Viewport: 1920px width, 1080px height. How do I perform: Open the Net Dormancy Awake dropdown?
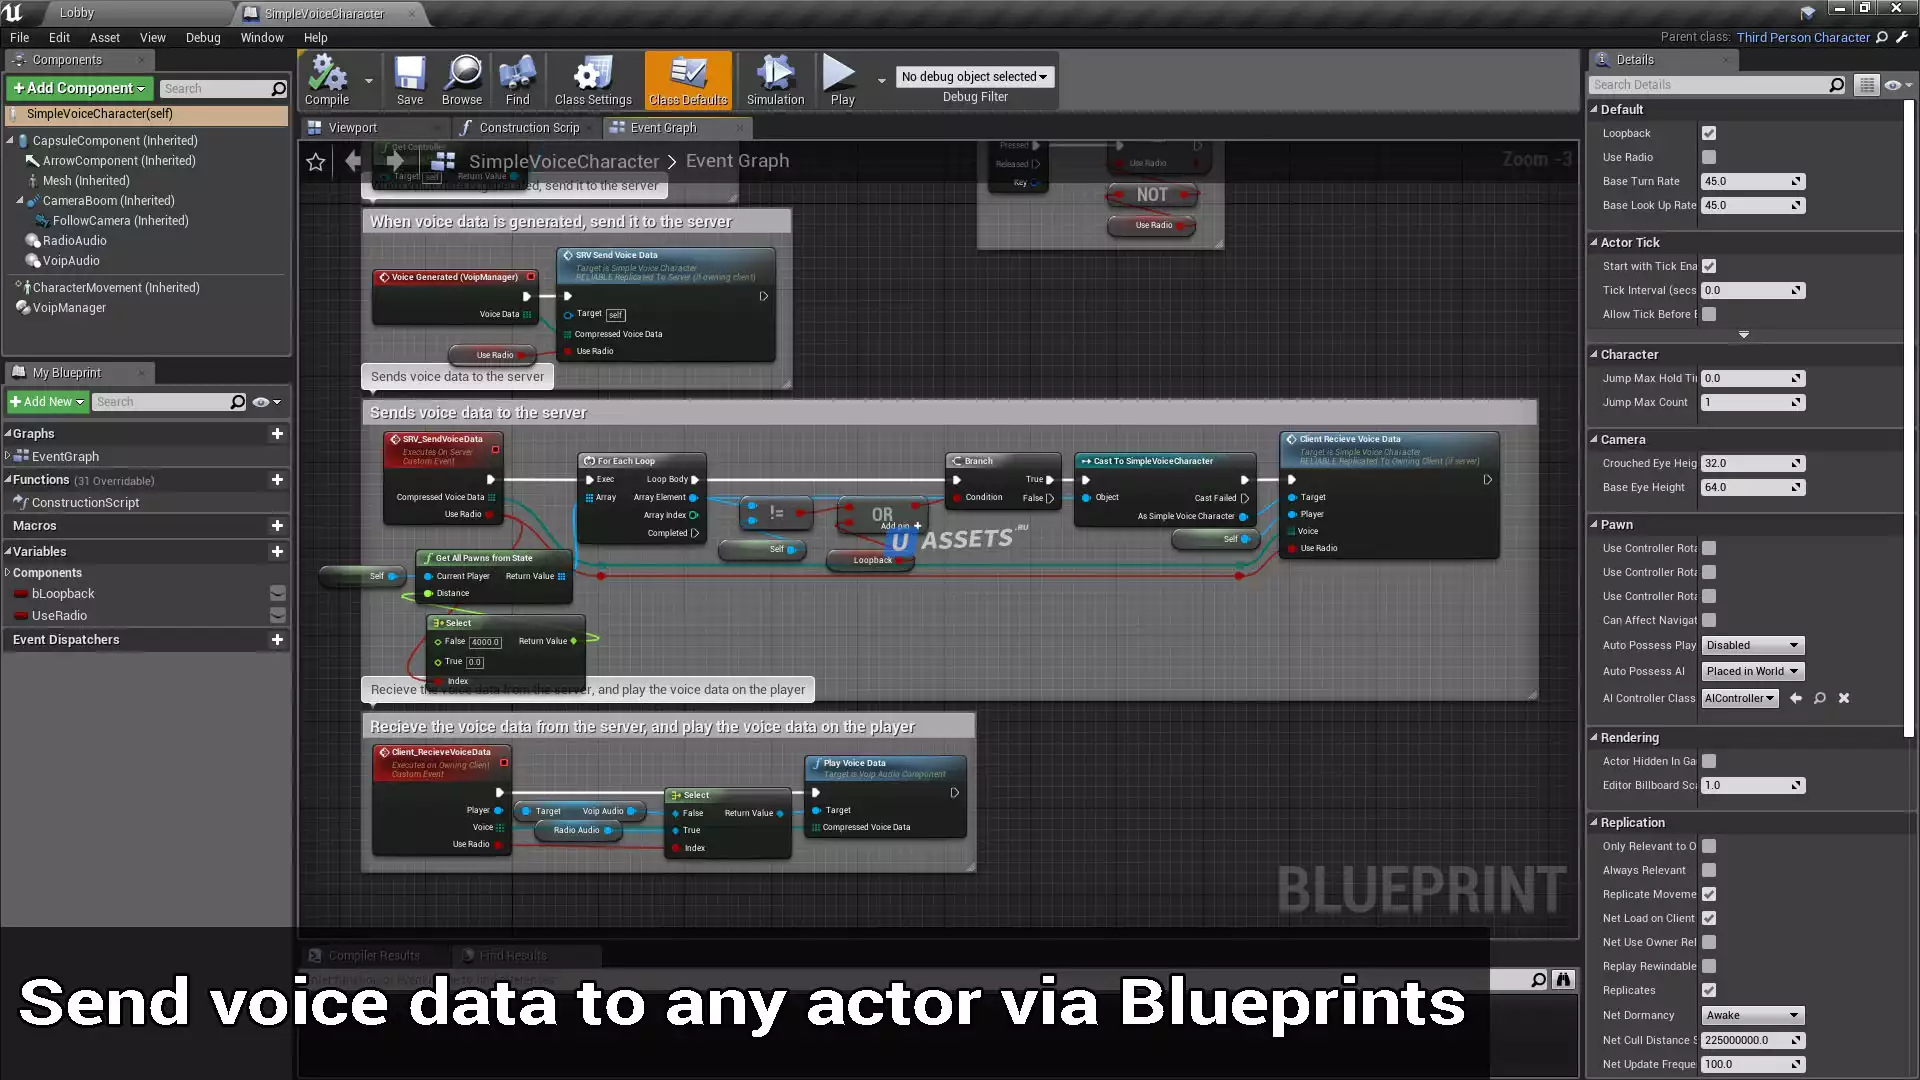(1752, 1015)
